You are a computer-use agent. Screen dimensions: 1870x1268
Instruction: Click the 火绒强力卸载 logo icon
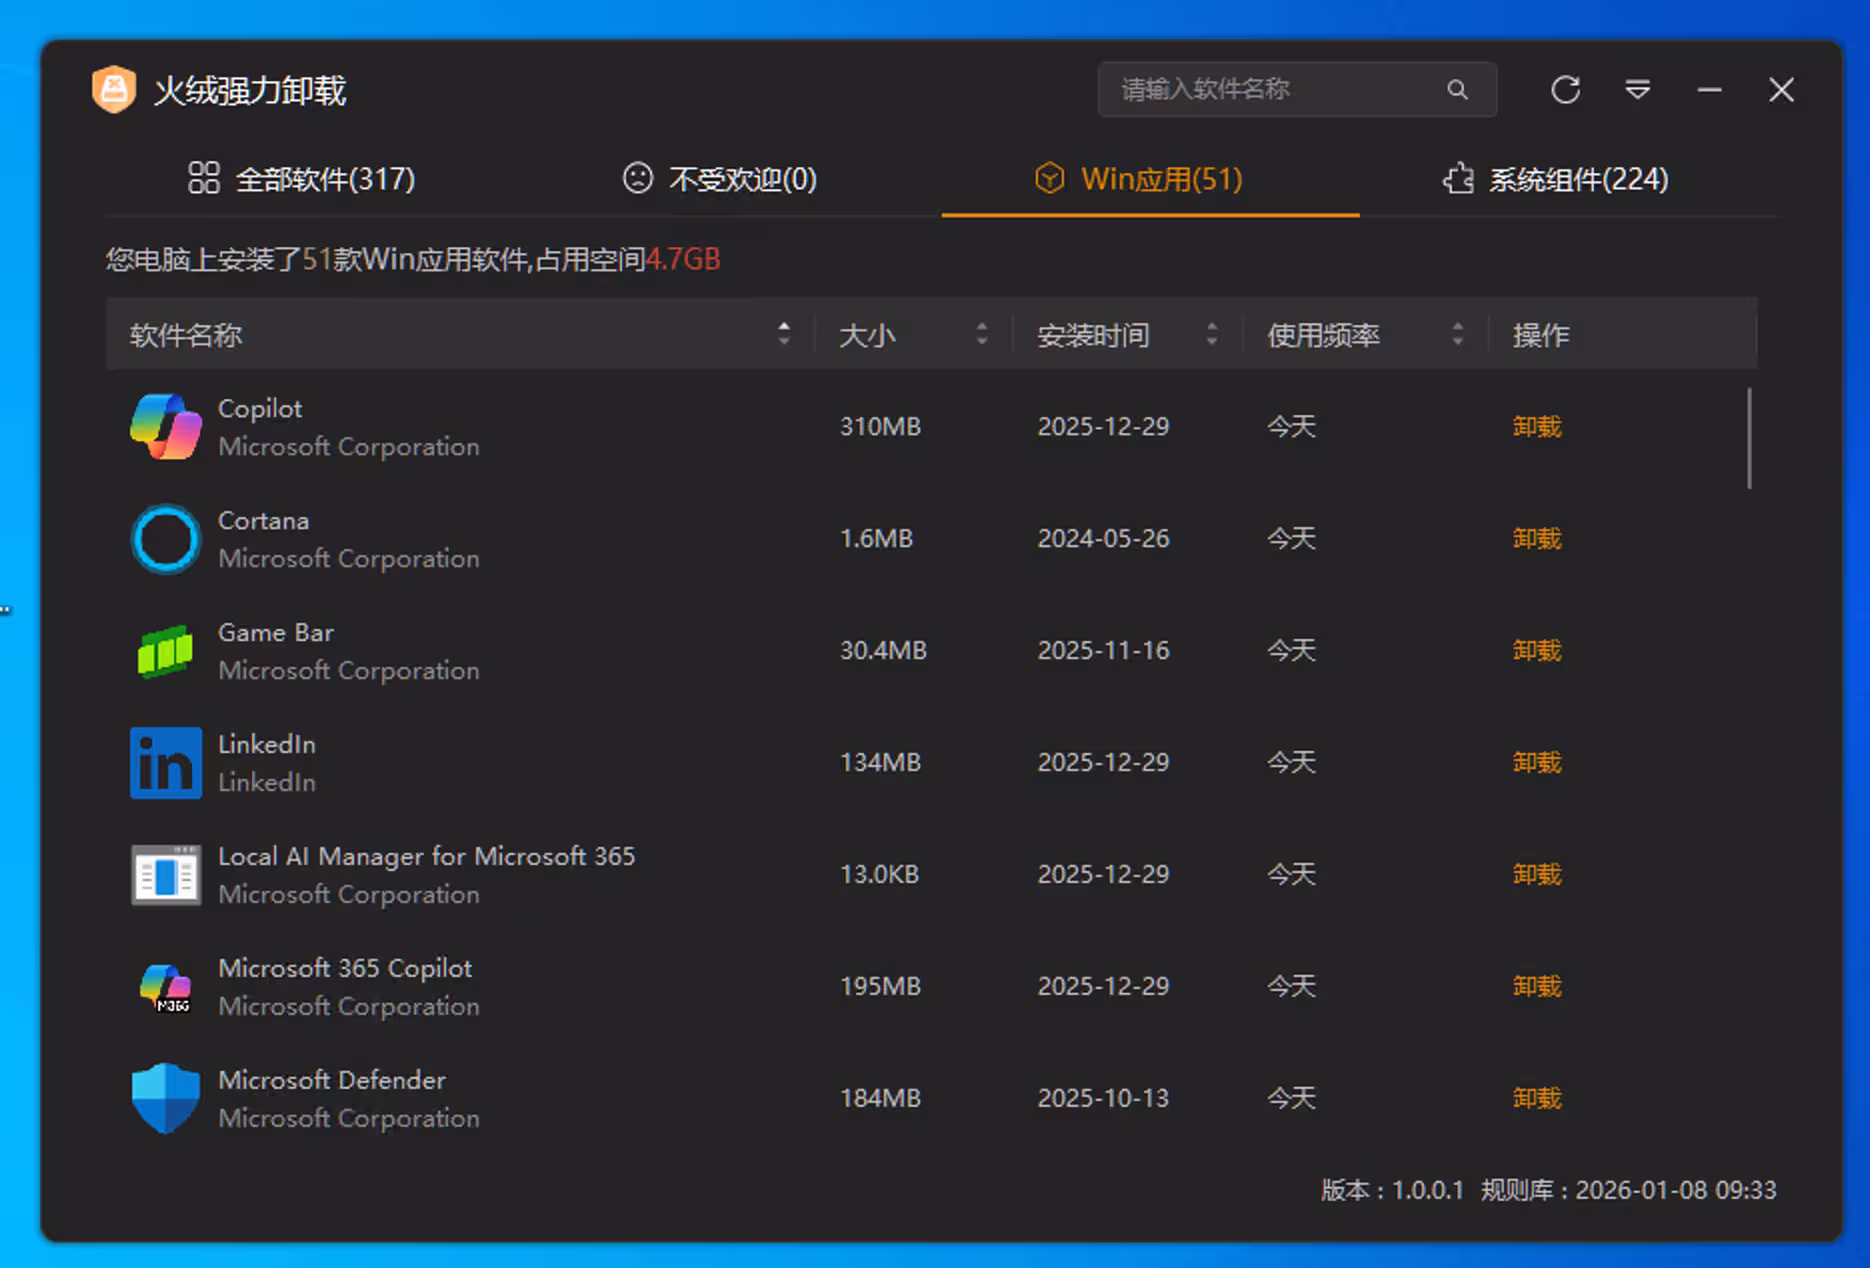[114, 90]
